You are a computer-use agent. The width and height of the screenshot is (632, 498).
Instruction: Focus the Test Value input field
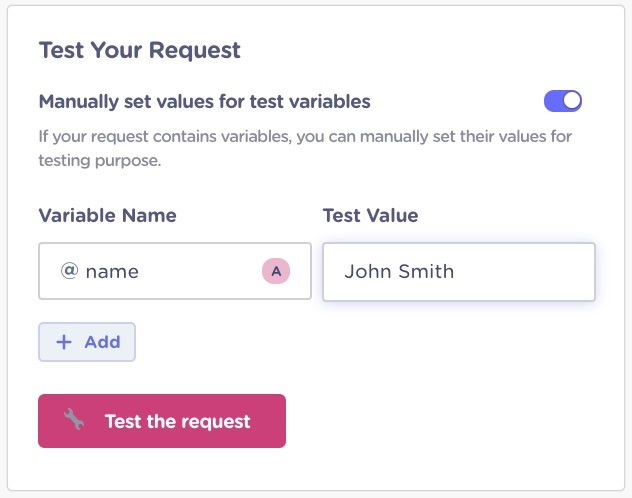(x=459, y=272)
